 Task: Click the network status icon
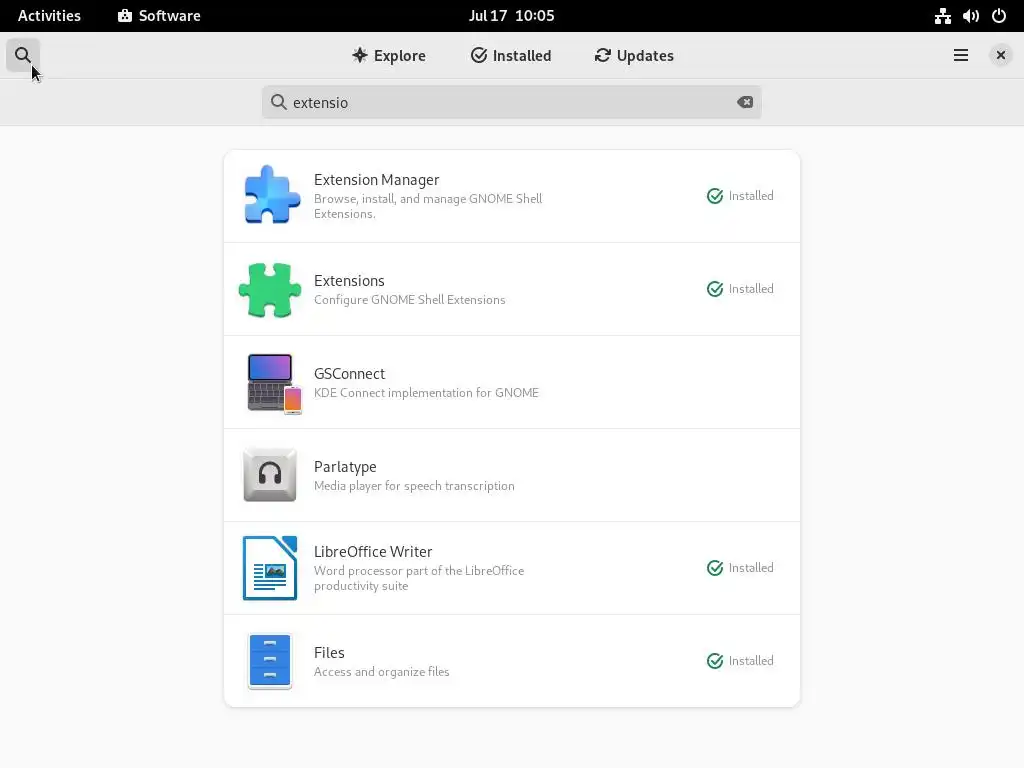coord(942,16)
